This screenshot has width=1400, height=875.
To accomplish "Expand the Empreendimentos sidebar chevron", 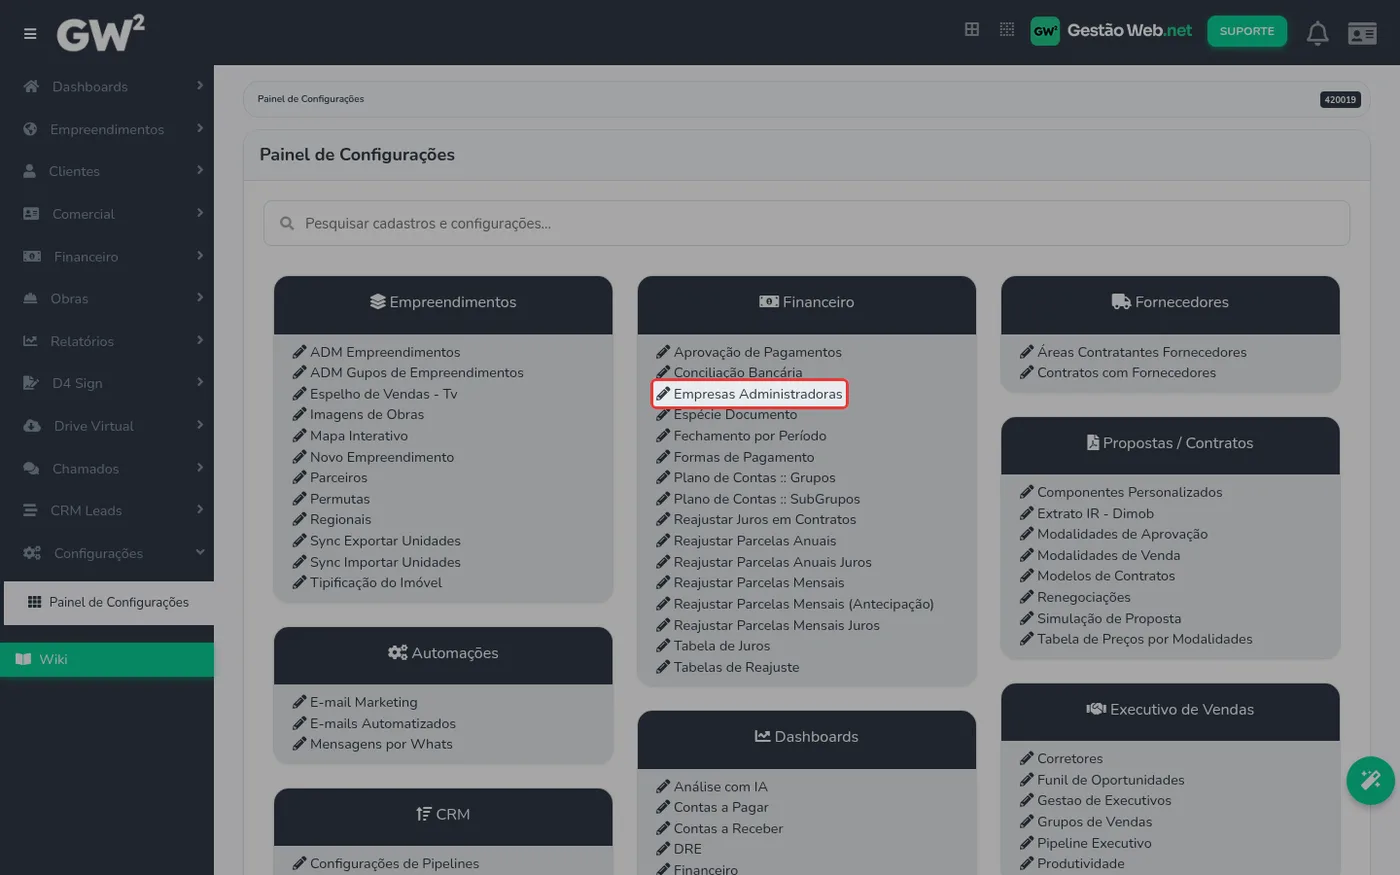I will click(x=200, y=128).
